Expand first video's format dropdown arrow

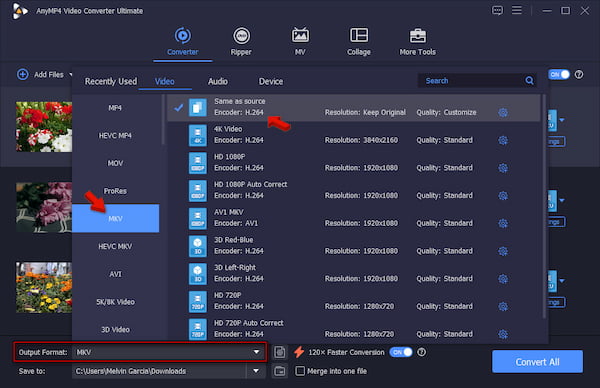pos(562,120)
